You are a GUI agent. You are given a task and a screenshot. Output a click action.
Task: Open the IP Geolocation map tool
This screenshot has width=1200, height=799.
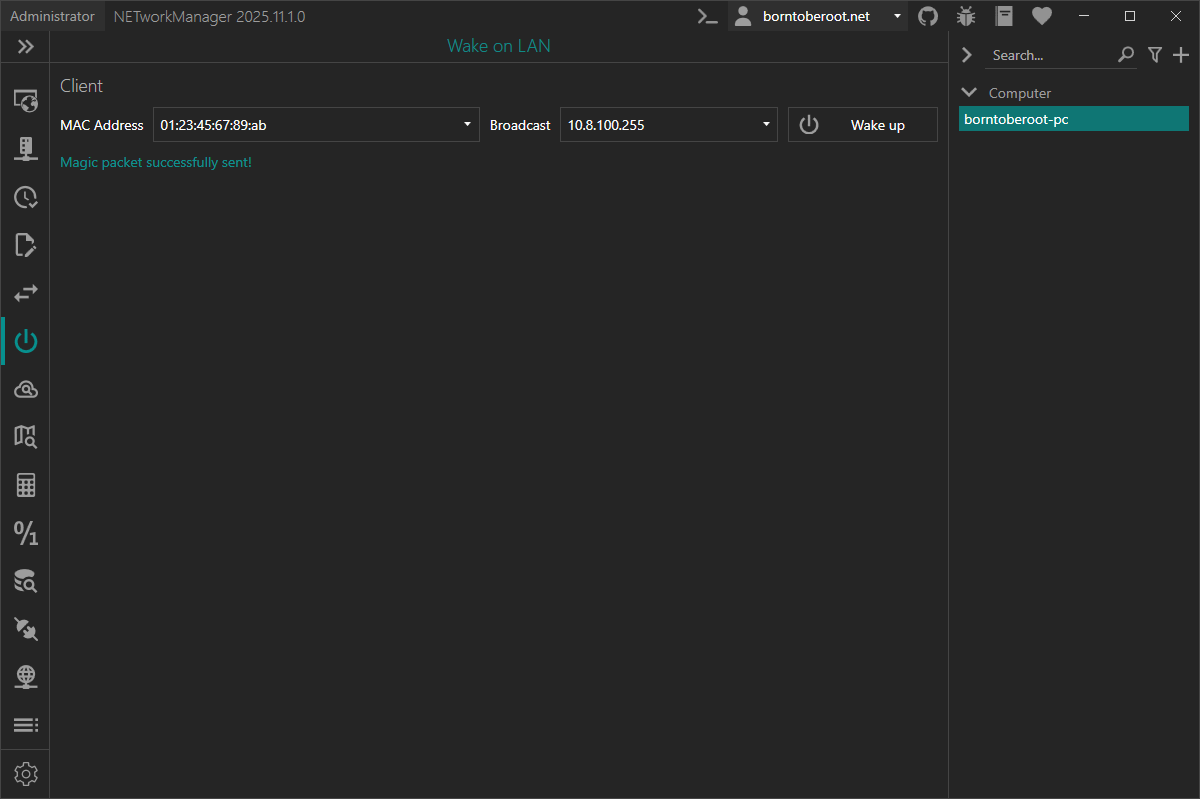(26, 436)
